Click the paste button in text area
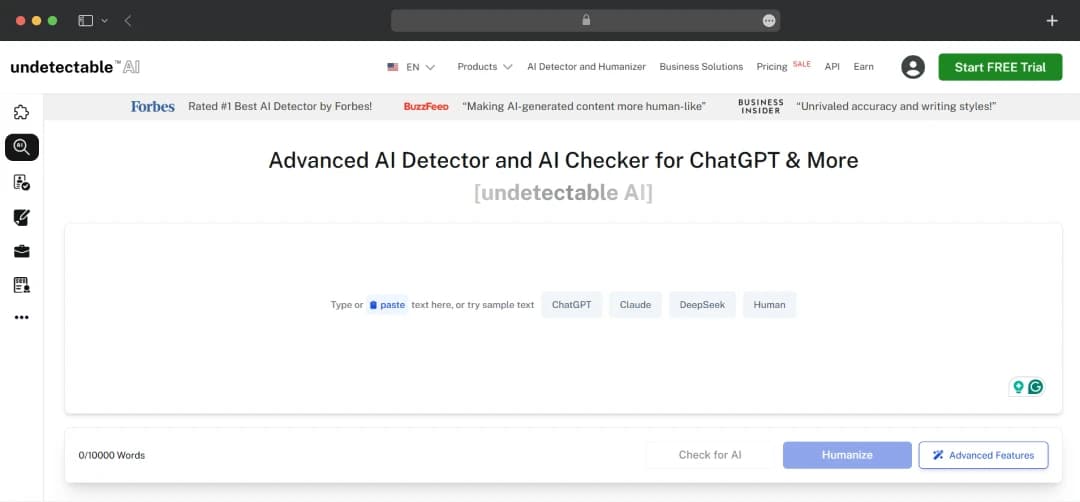This screenshot has width=1080, height=502. tap(387, 305)
